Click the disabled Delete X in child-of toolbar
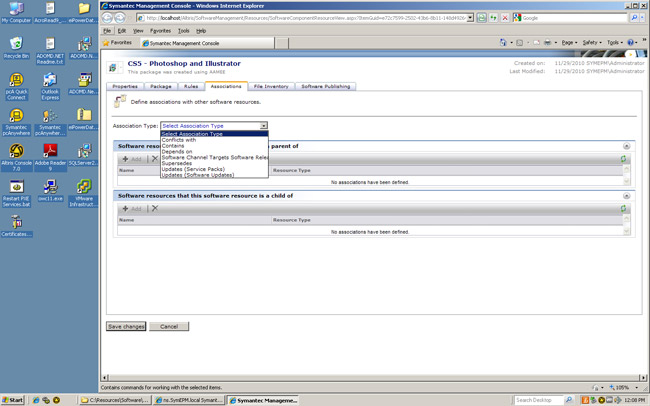The width and height of the screenshot is (650, 406). click(x=155, y=208)
